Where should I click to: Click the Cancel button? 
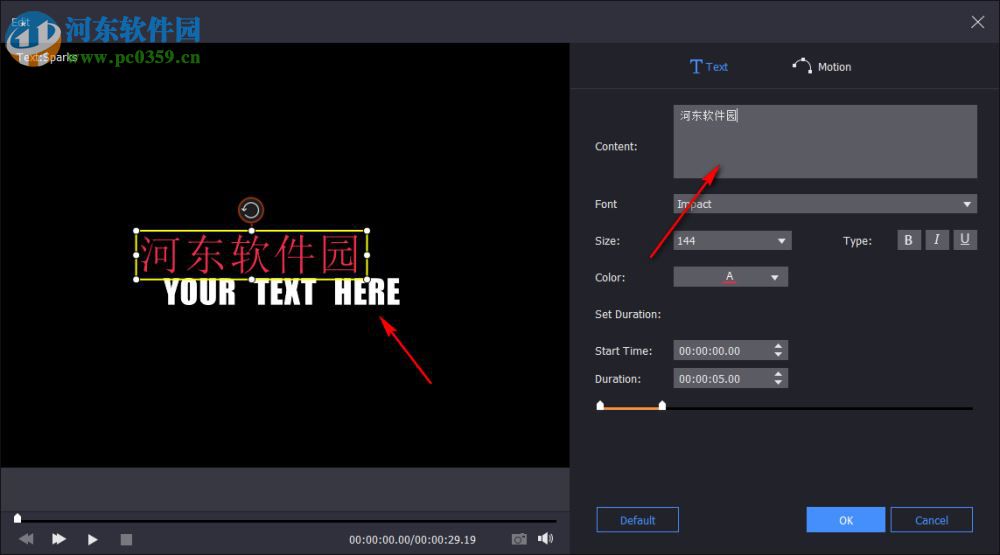click(x=931, y=520)
